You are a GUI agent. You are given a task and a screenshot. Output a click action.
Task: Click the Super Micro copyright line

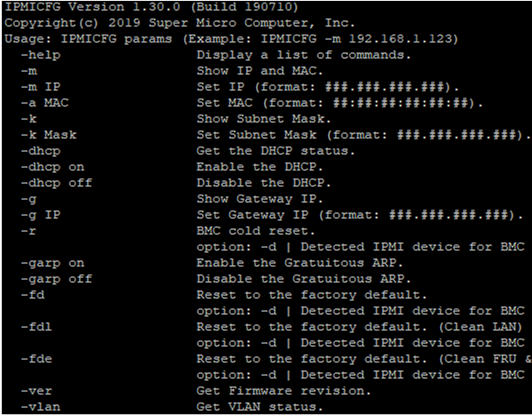point(179,23)
